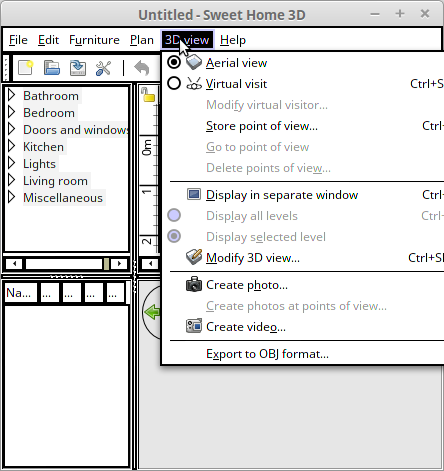Select the Miscellaneous tree label
The width and height of the screenshot is (444, 471).
click(63, 198)
